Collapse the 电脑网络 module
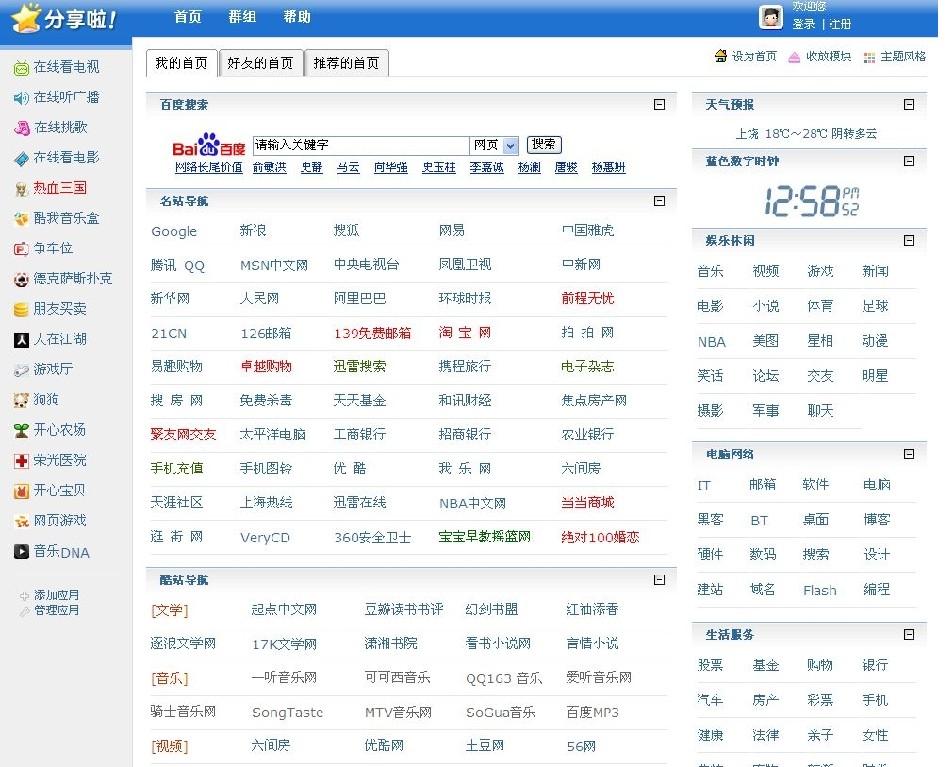 [909, 454]
